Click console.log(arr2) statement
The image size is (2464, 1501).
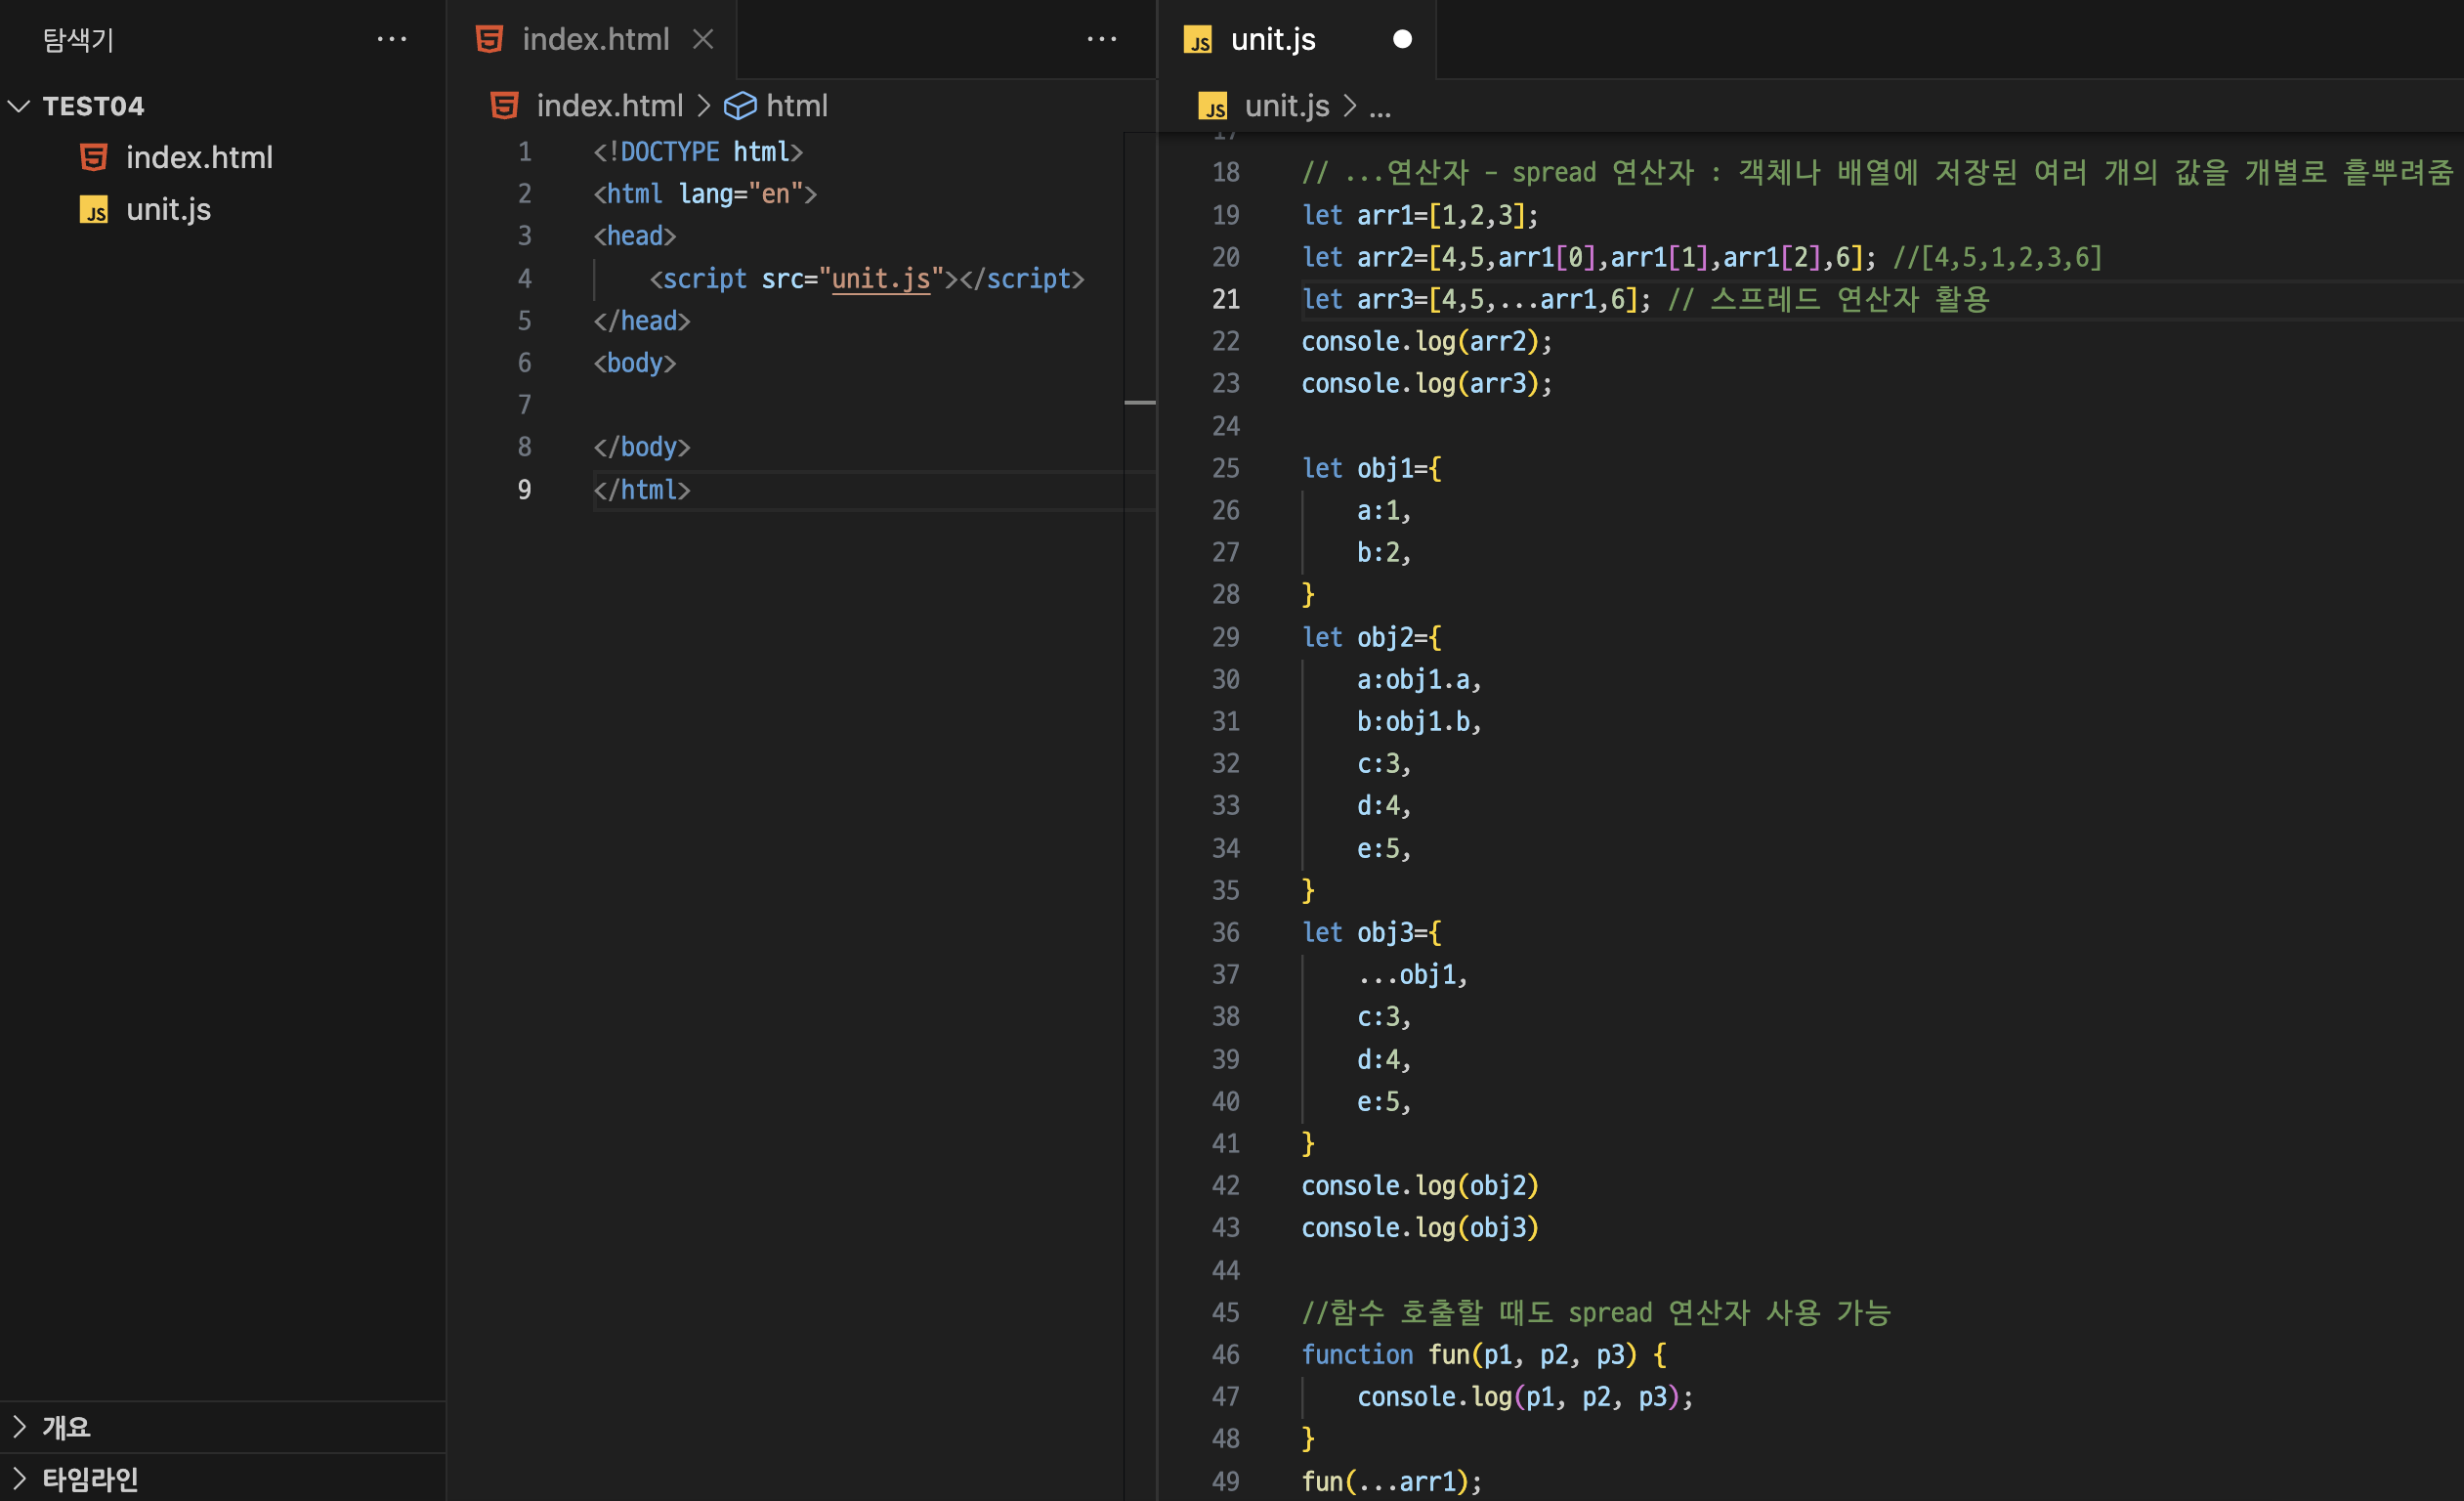pyautogui.click(x=1427, y=341)
